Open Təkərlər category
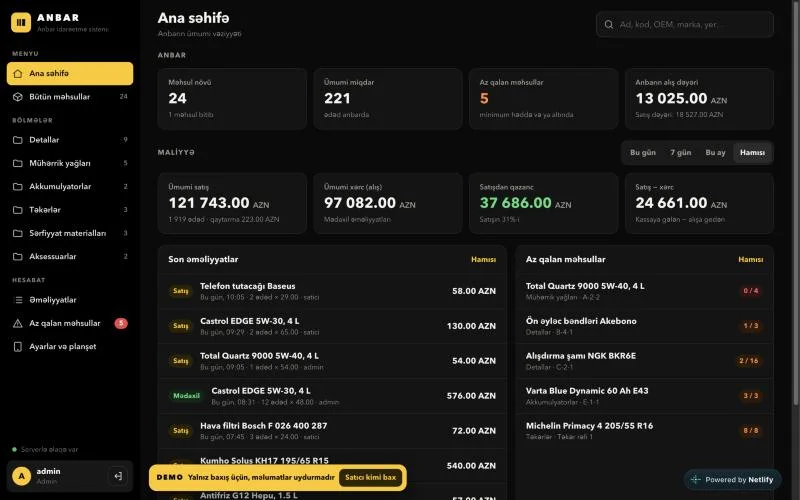The height and width of the screenshot is (500, 800). pyautogui.click(x=70, y=210)
